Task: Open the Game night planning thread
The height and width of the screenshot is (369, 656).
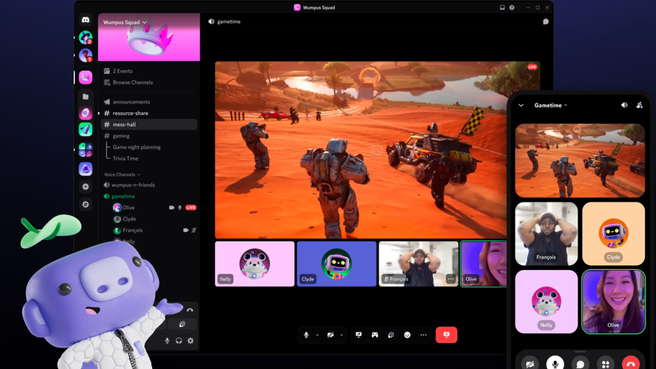Action: click(136, 147)
